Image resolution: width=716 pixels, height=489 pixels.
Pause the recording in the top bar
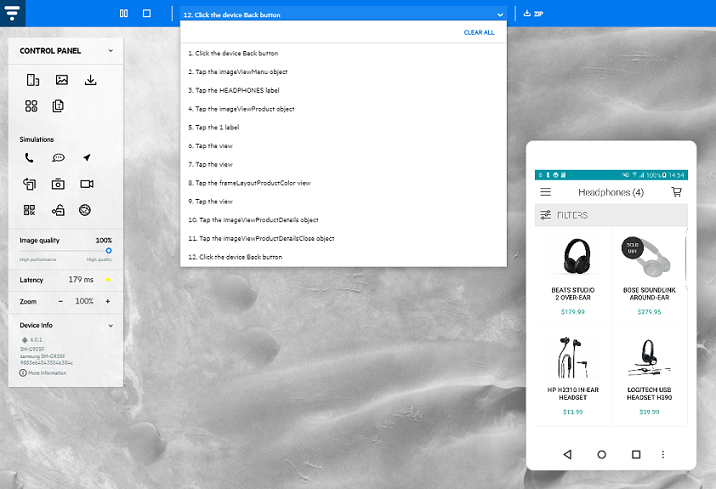(x=124, y=14)
